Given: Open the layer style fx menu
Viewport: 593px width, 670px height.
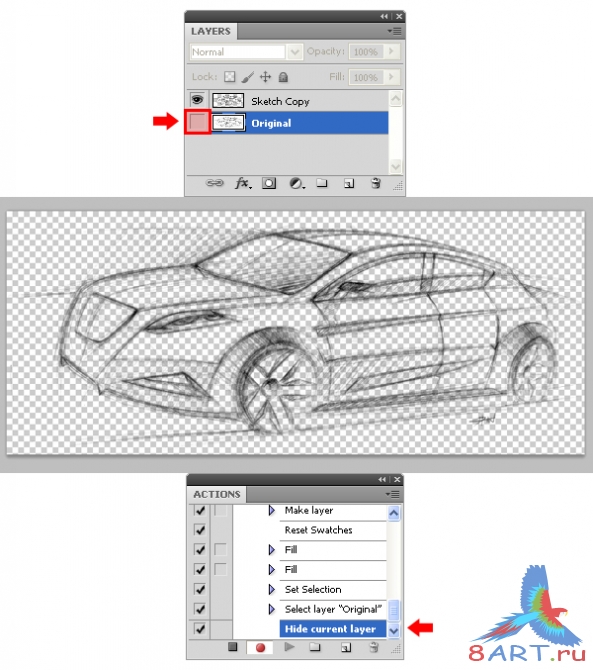Looking at the screenshot, I should point(243,183).
